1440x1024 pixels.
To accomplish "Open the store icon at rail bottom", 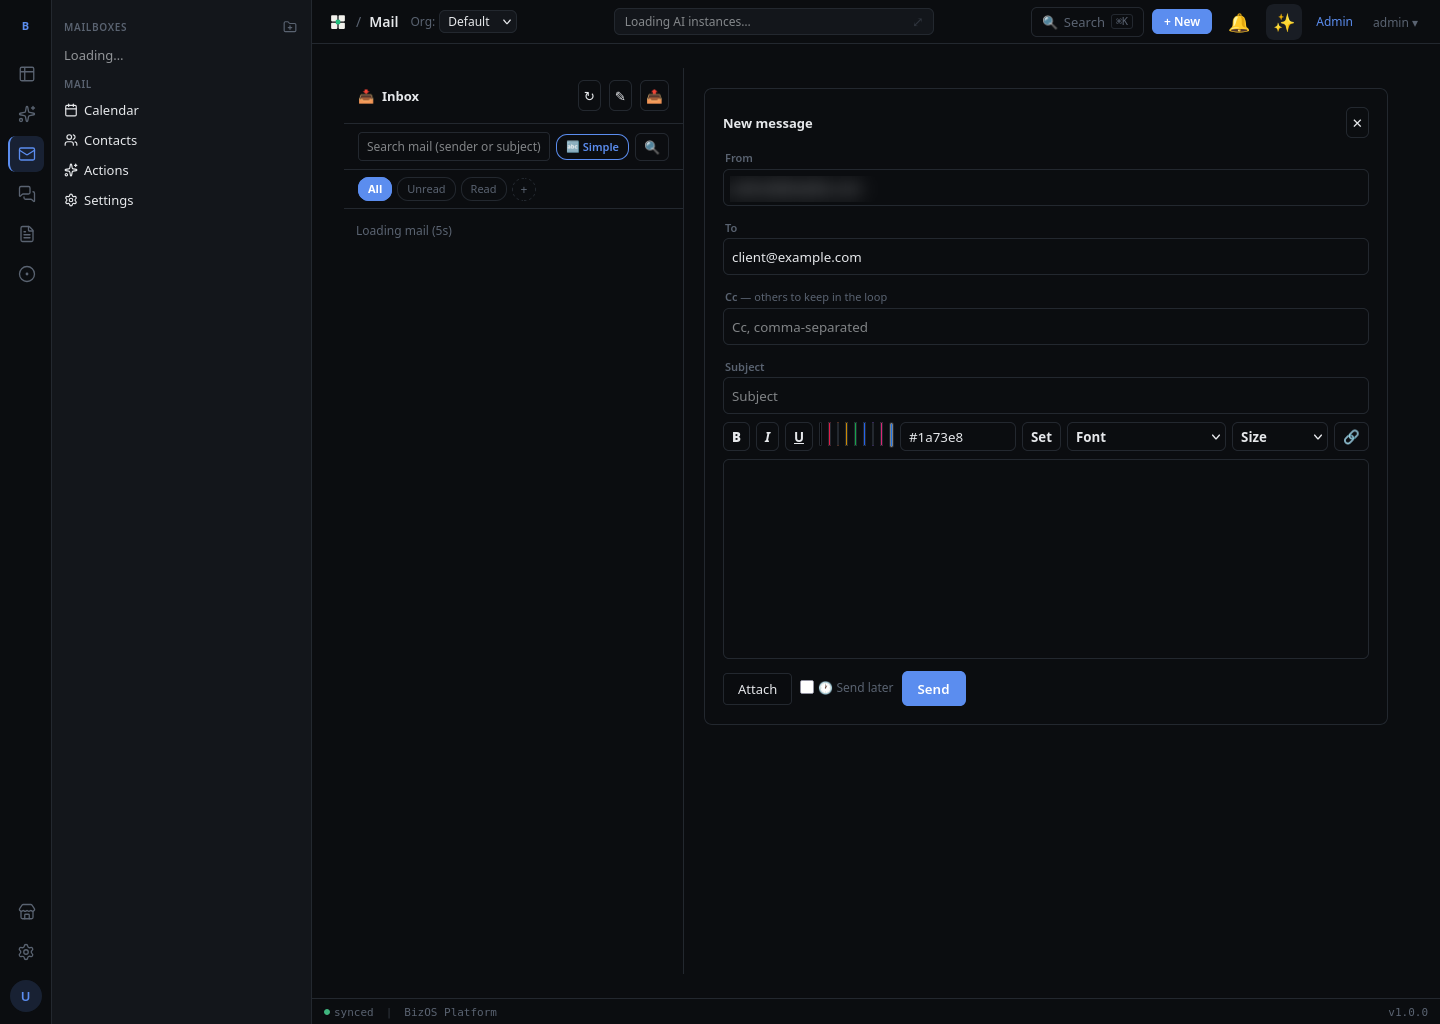I will coord(27,912).
